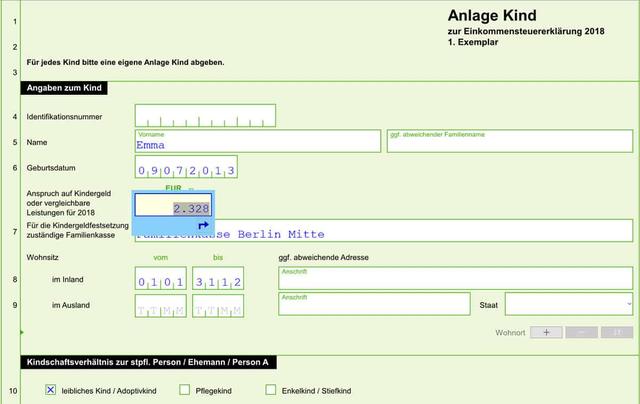
Task: Click the Wohnort plus button
Action: point(546,332)
